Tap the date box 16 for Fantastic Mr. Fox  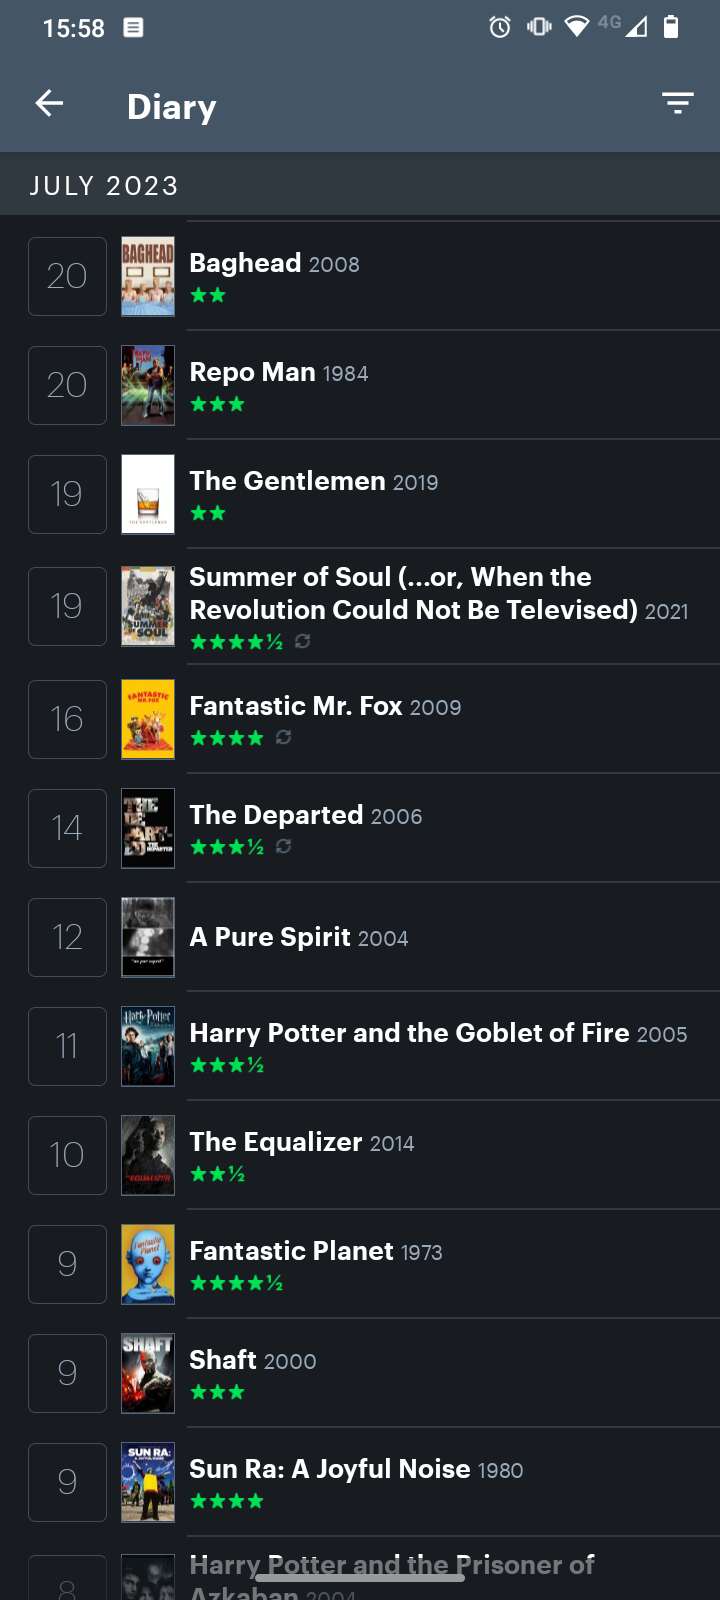coord(67,719)
